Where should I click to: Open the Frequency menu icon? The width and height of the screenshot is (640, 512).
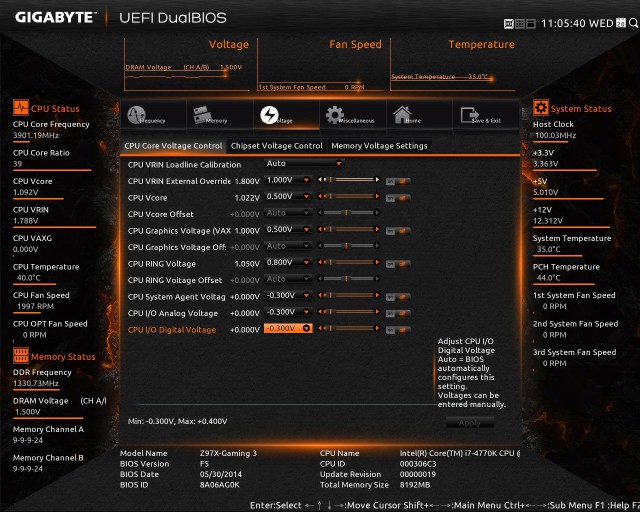pos(136,115)
